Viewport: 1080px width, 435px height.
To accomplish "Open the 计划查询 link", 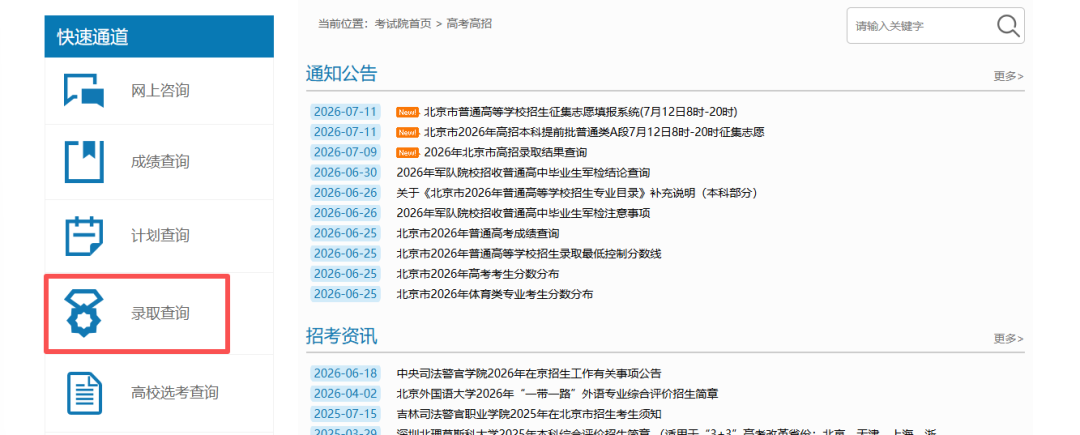I will pyautogui.click(x=160, y=235).
